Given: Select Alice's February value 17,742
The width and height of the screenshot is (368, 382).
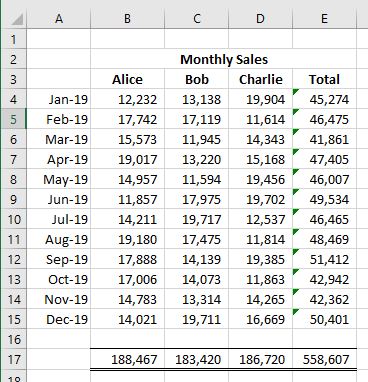Looking at the screenshot, I should [x=127, y=119].
